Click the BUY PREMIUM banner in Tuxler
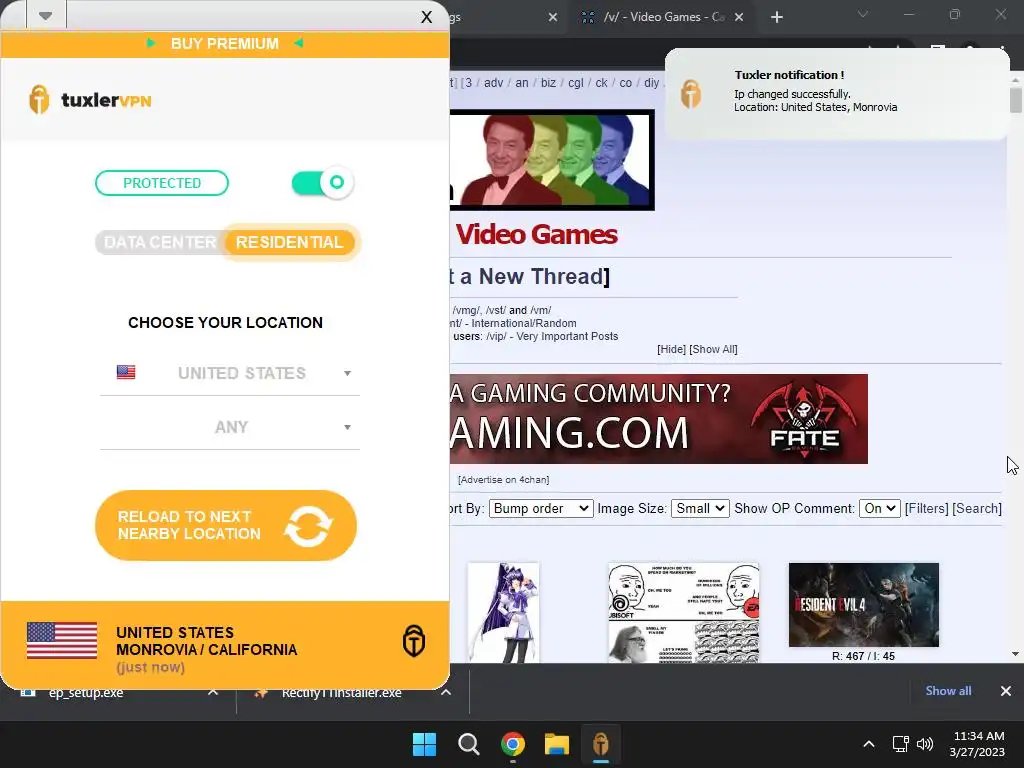 coord(225,44)
